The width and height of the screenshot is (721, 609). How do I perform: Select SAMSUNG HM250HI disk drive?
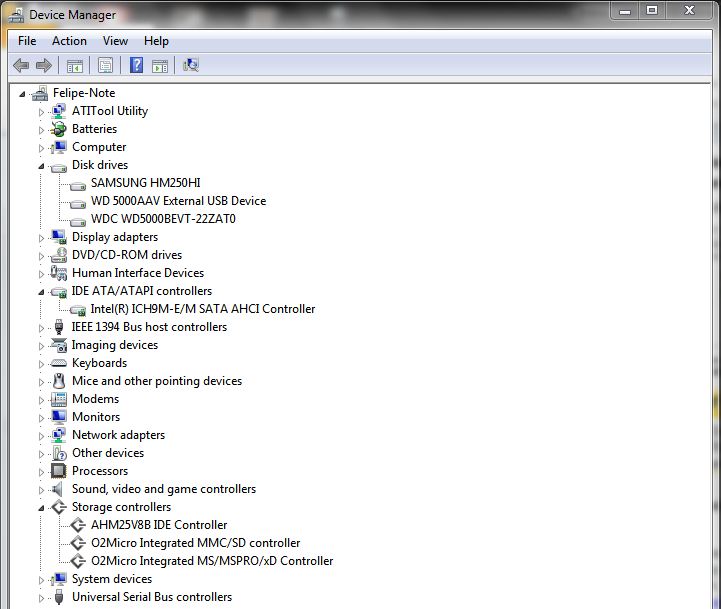(x=146, y=183)
